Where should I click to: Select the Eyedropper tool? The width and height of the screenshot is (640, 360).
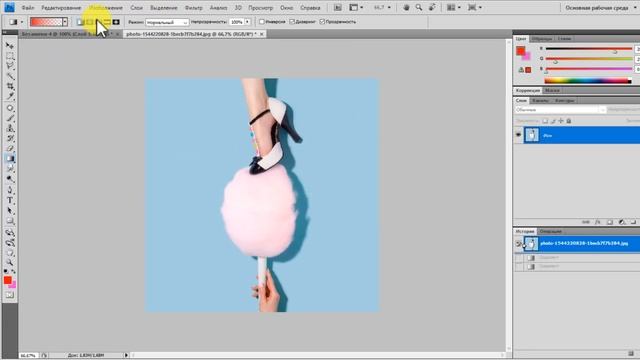click(x=10, y=96)
